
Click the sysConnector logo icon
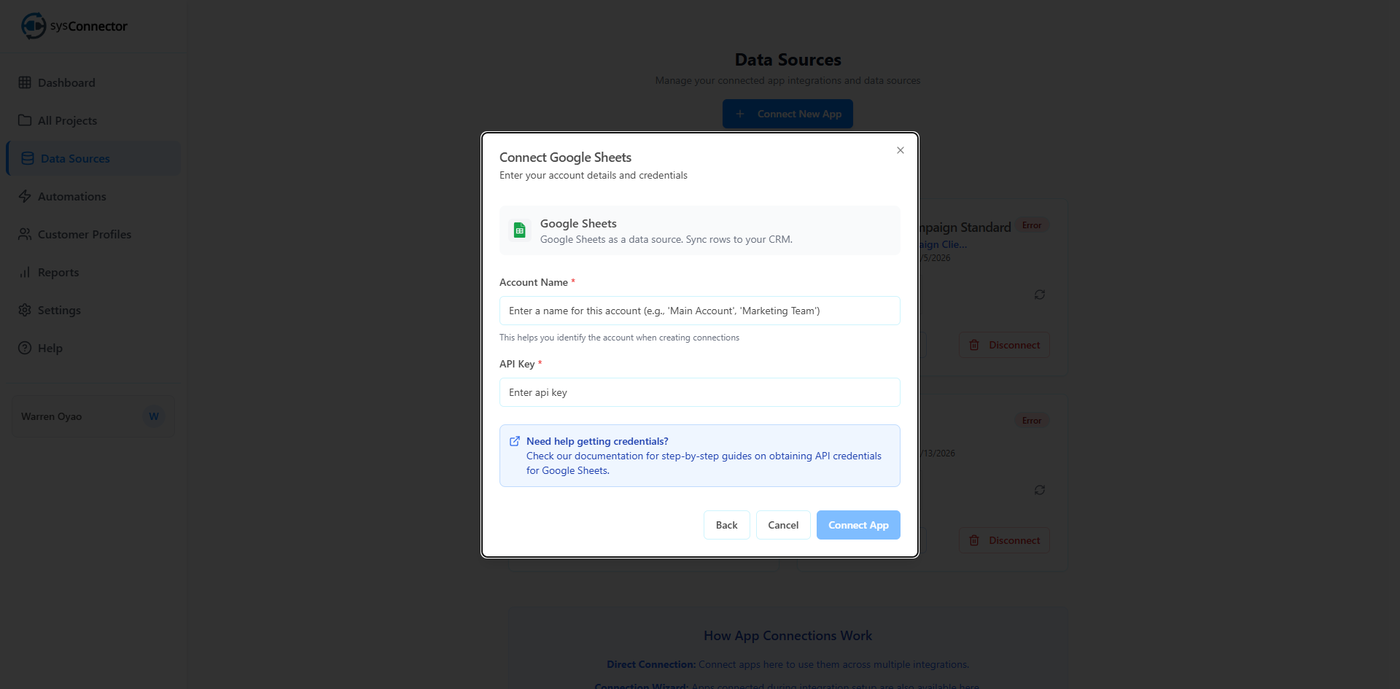pyautogui.click(x=33, y=26)
